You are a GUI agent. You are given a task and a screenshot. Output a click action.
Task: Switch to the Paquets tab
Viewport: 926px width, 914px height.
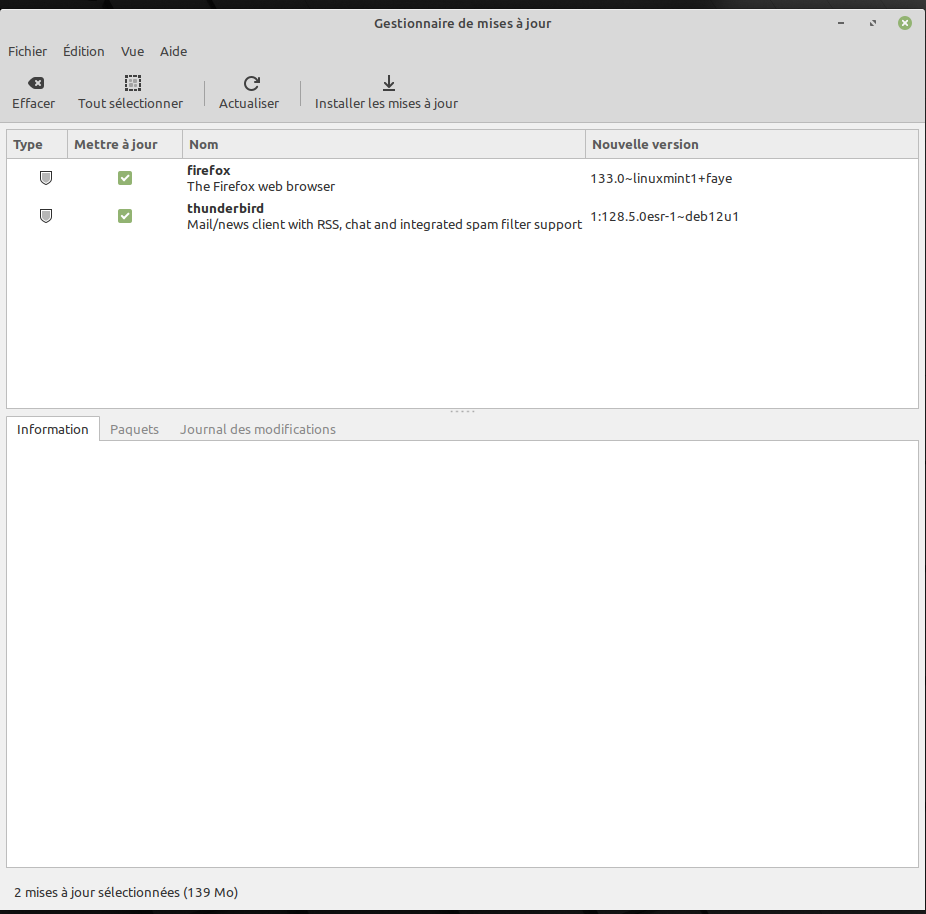[134, 429]
